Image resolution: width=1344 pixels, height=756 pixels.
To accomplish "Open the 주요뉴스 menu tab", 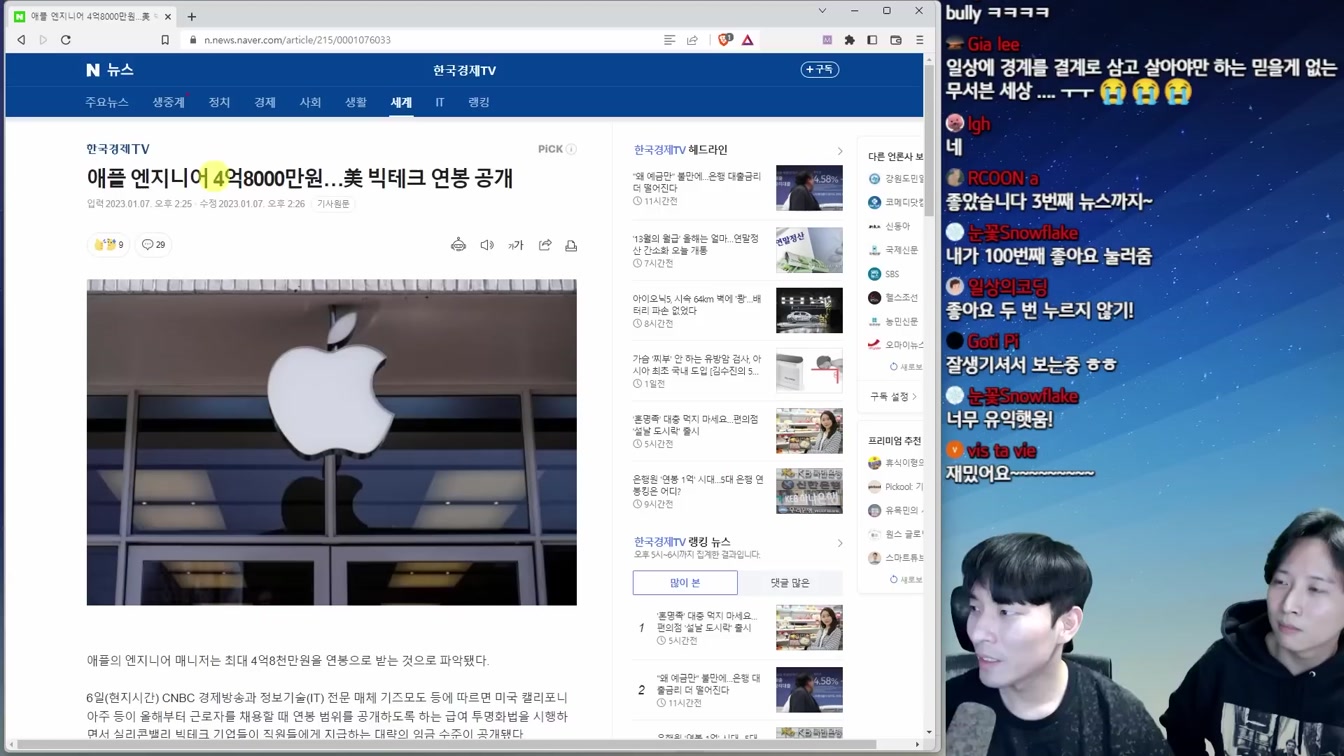I will pos(107,102).
